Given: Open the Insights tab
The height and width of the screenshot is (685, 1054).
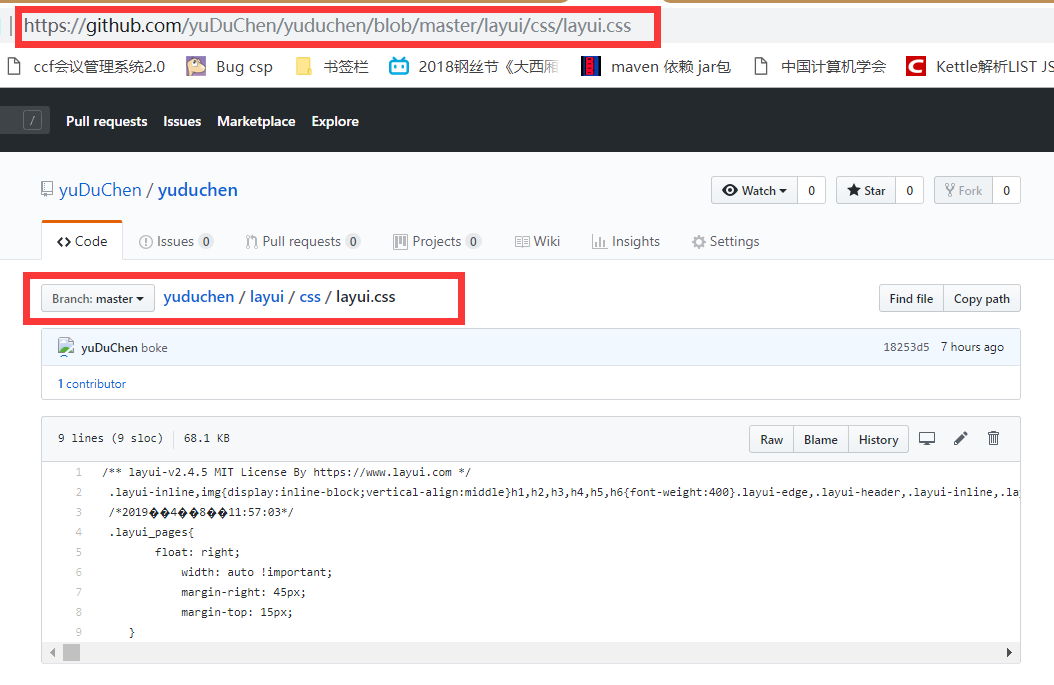Looking at the screenshot, I should tap(626, 241).
